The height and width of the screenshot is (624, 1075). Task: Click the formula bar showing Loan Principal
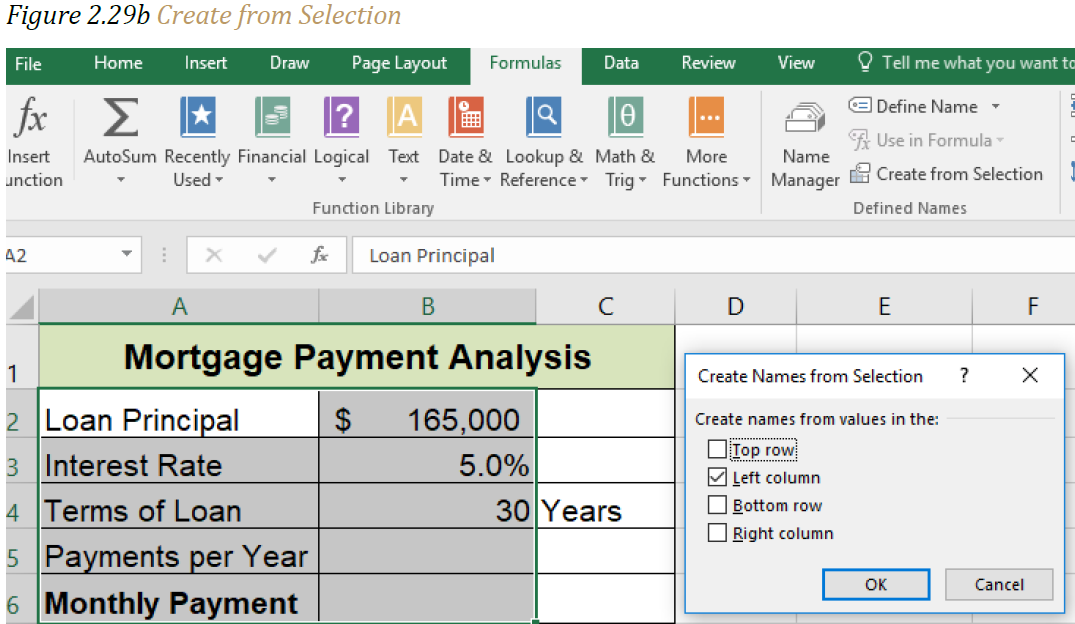(x=713, y=255)
